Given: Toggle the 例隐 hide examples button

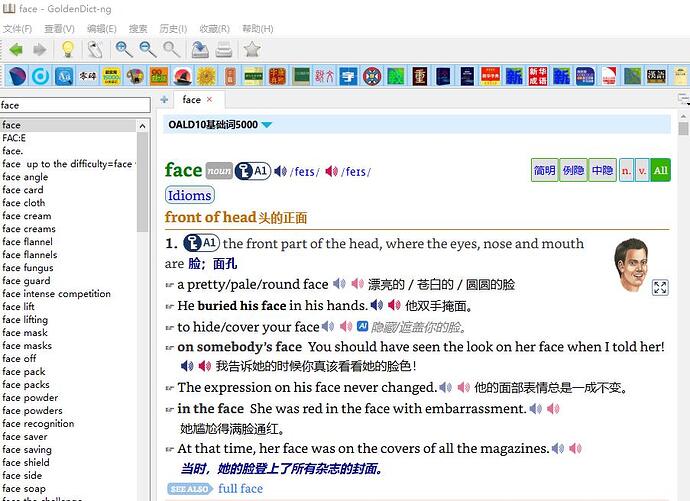Looking at the screenshot, I should (x=573, y=171).
